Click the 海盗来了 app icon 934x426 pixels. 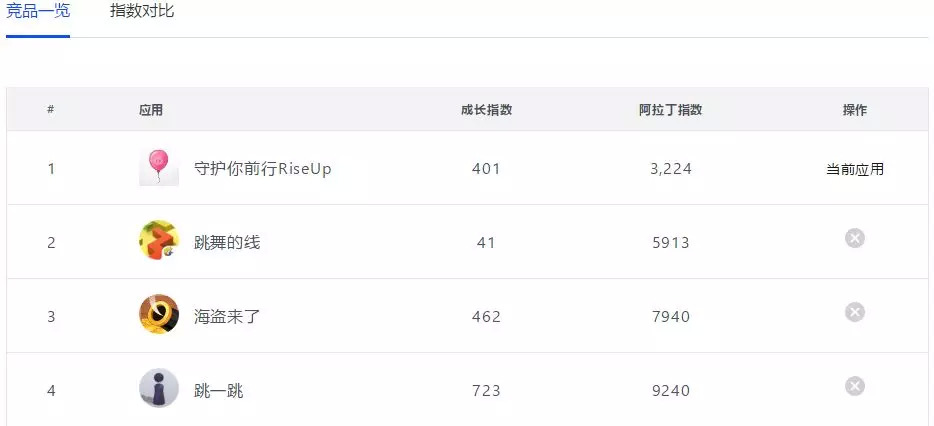pos(158,315)
